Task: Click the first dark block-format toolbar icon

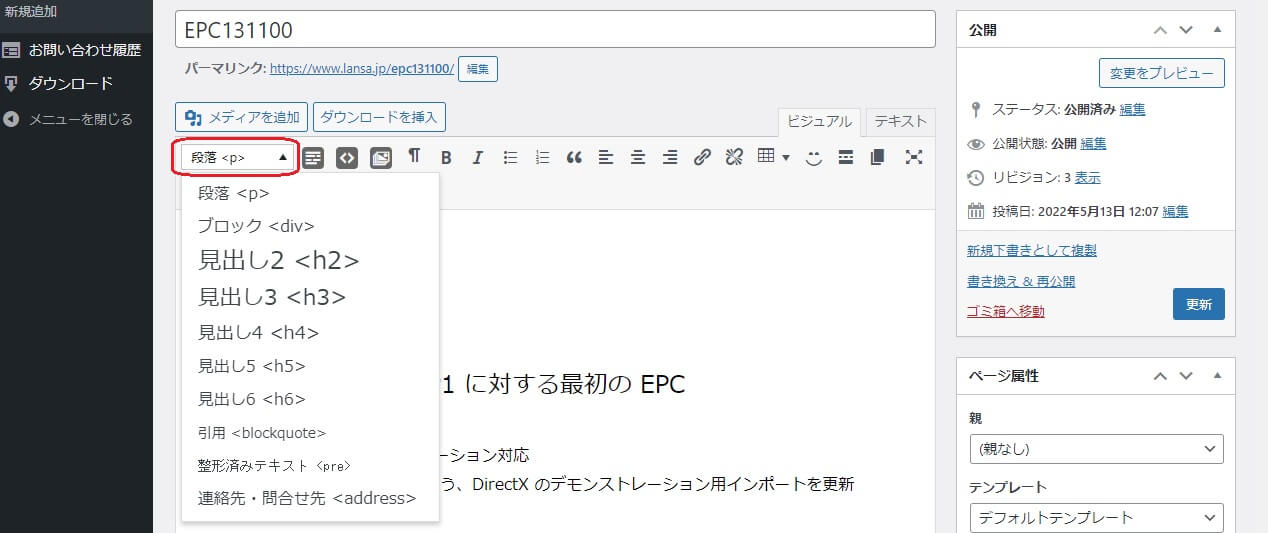Action: point(313,158)
